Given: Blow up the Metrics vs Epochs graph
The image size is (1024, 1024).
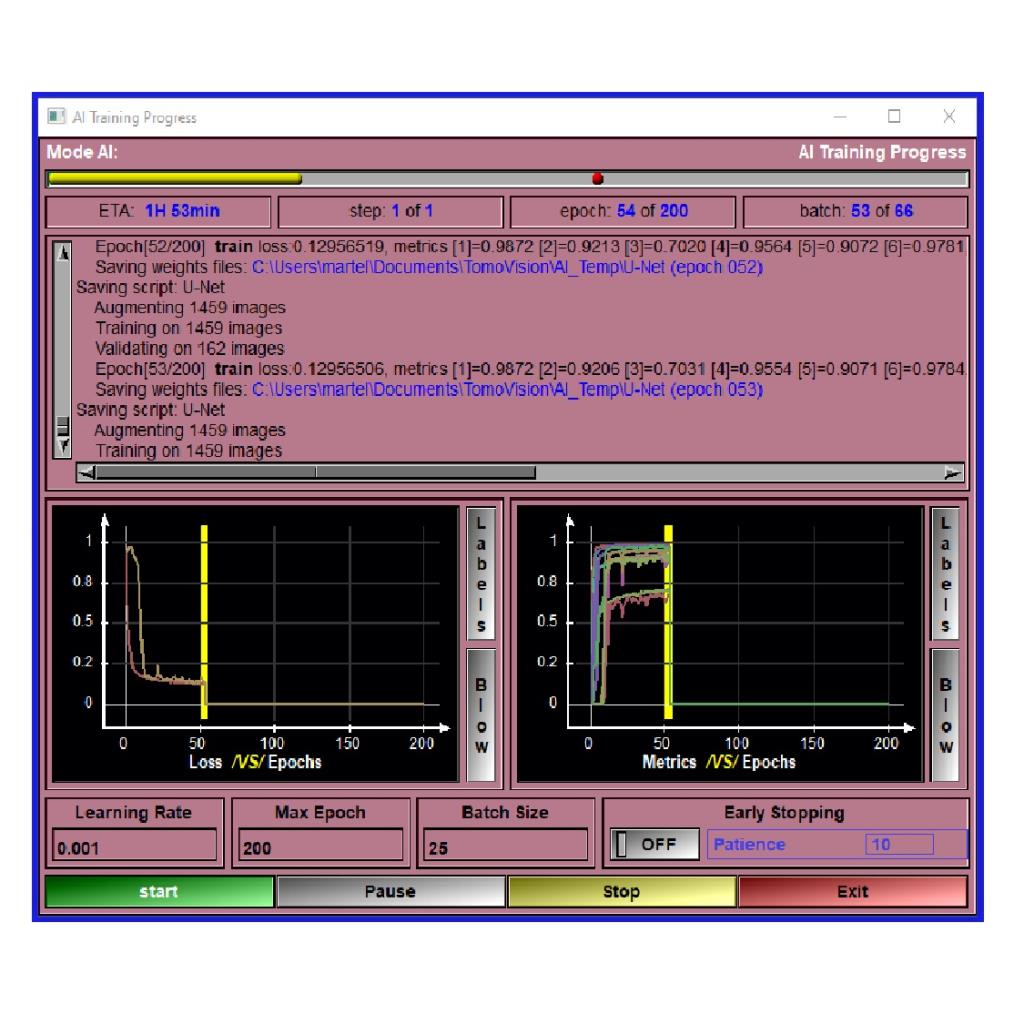Looking at the screenshot, I should (945, 714).
